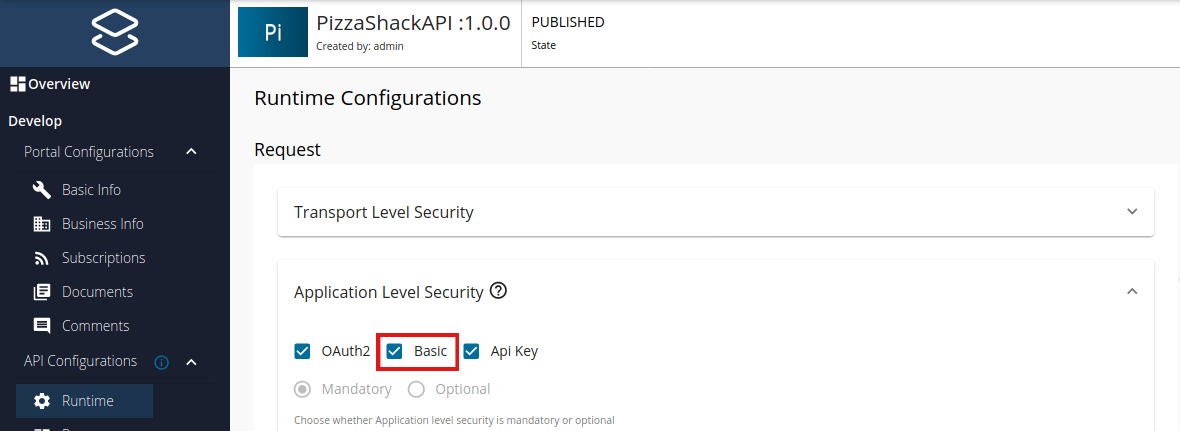Collapse the Application Level Security panel
Viewport: 1180px width, 431px height.
point(1132,292)
